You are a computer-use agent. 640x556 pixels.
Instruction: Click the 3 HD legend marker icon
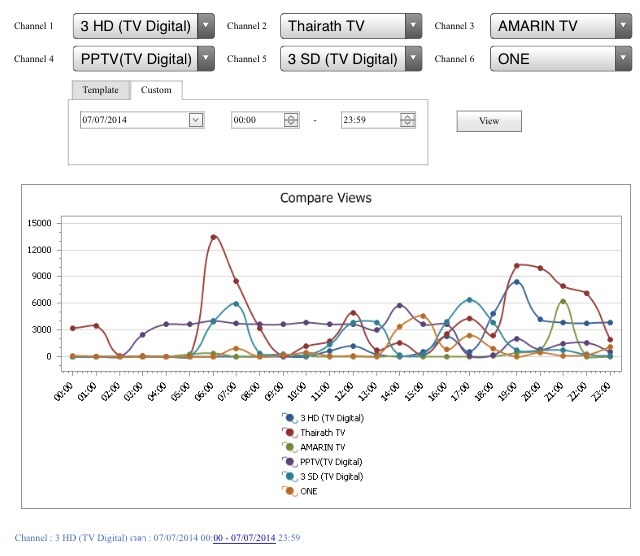pyautogui.click(x=290, y=418)
